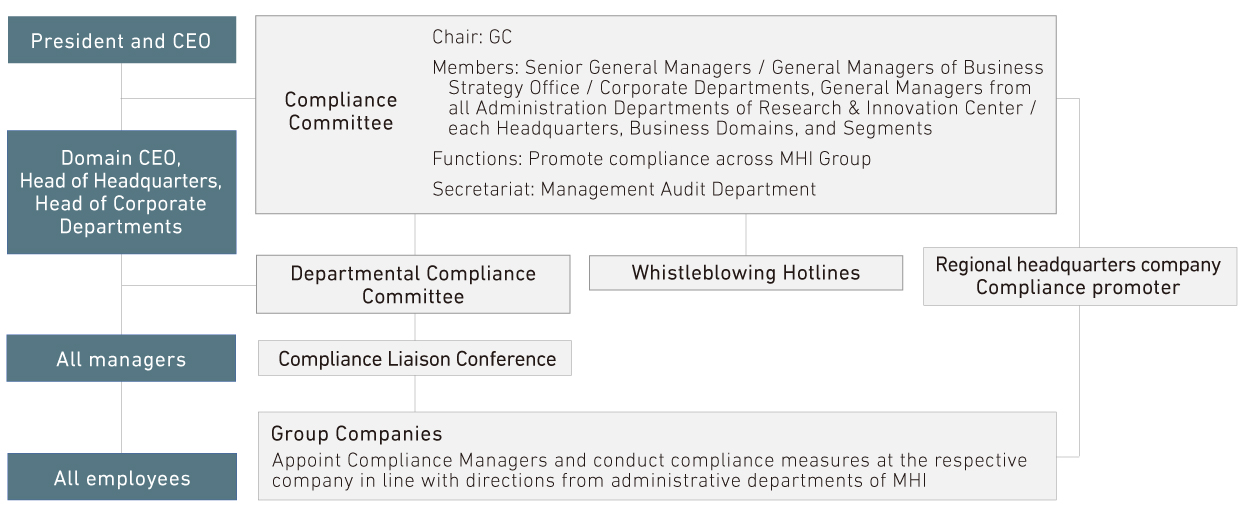The image size is (1246, 519).
Task: Click the Chair: GC text line
Action: (472, 37)
